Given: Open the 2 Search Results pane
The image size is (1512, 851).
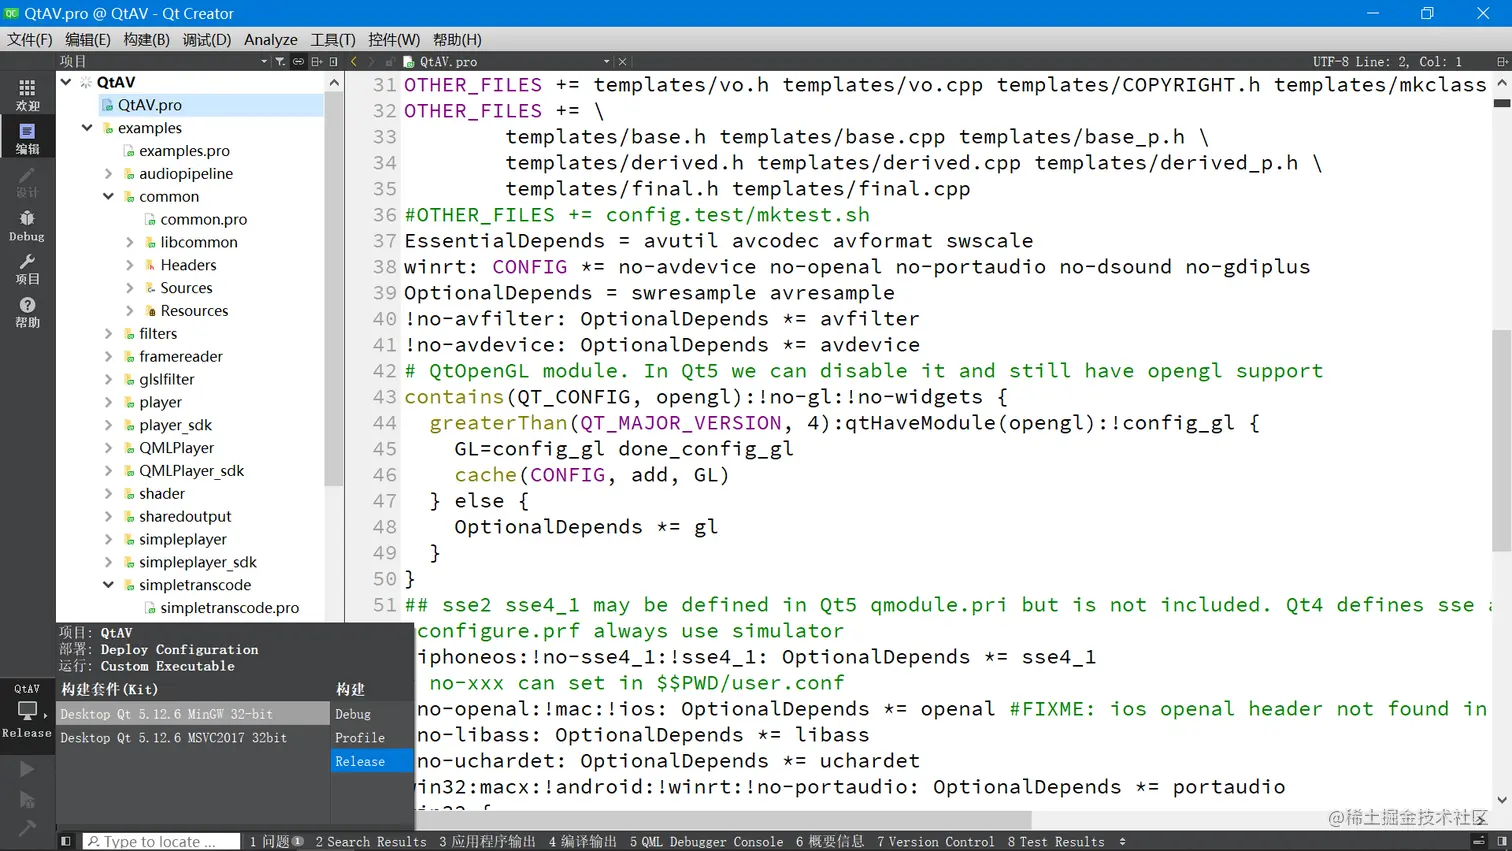Looking at the screenshot, I should pyautogui.click(x=371, y=842).
